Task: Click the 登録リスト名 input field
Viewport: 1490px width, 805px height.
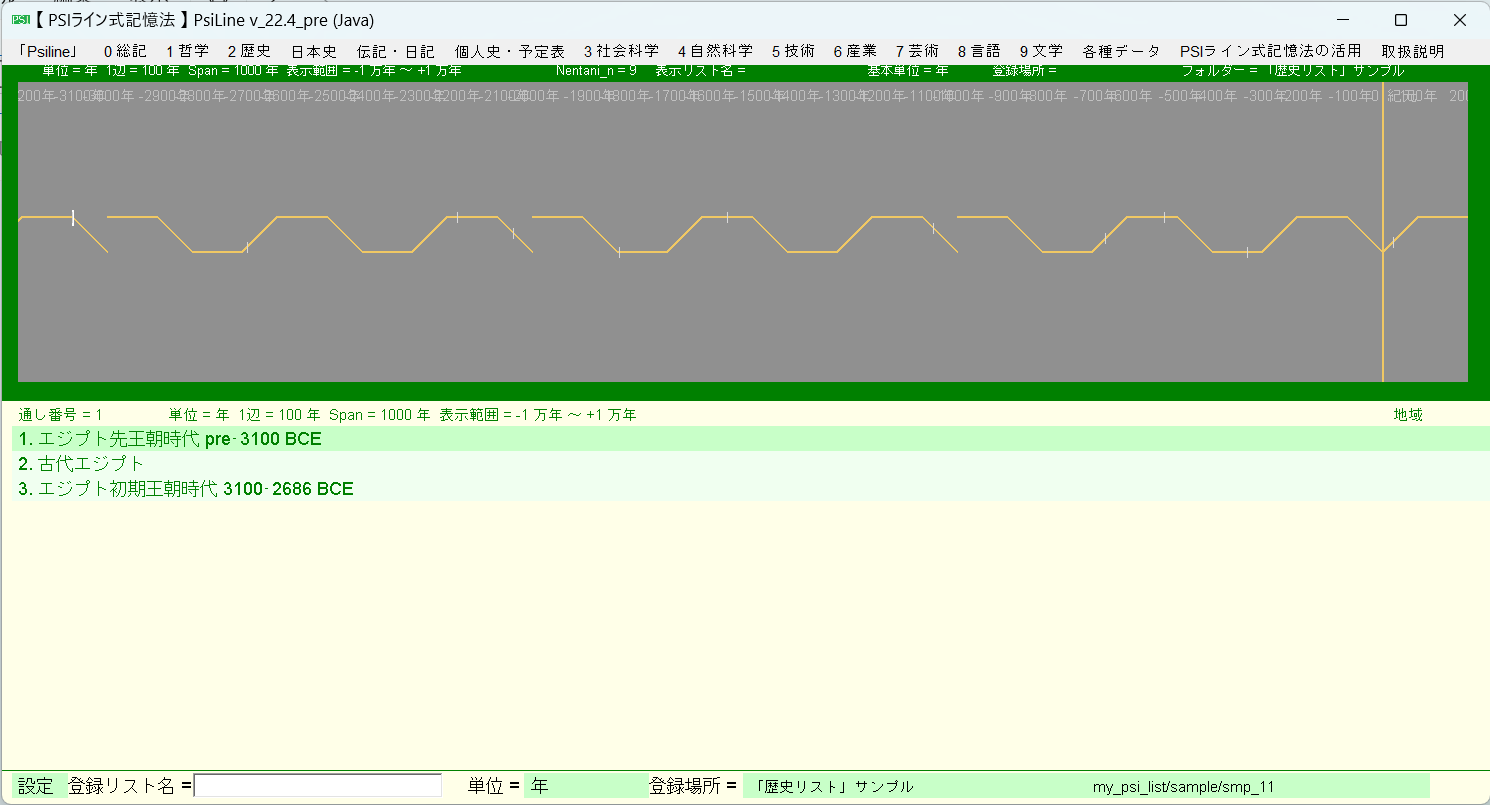Action: pos(318,786)
